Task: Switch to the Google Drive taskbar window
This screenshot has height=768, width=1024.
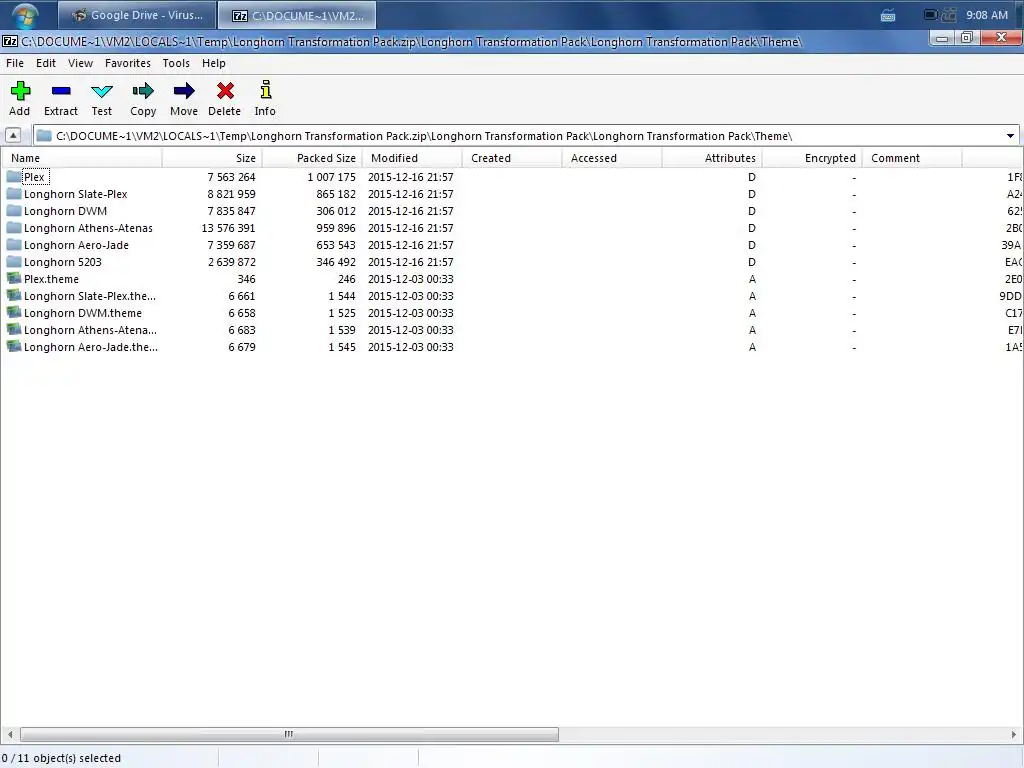Action: click(137, 15)
